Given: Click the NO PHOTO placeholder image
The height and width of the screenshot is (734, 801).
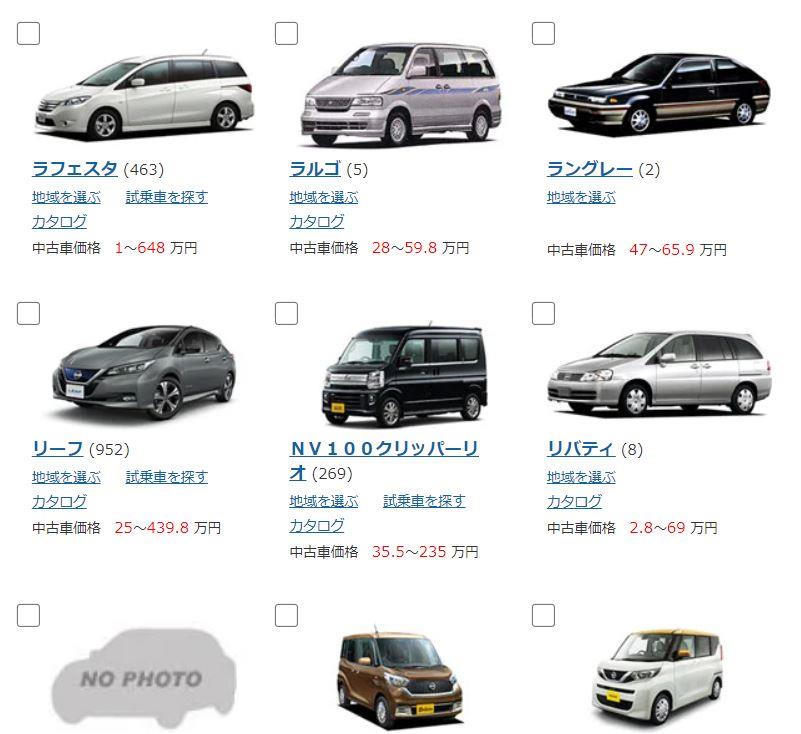Looking at the screenshot, I should pyautogui.click(x=144, y=678).
